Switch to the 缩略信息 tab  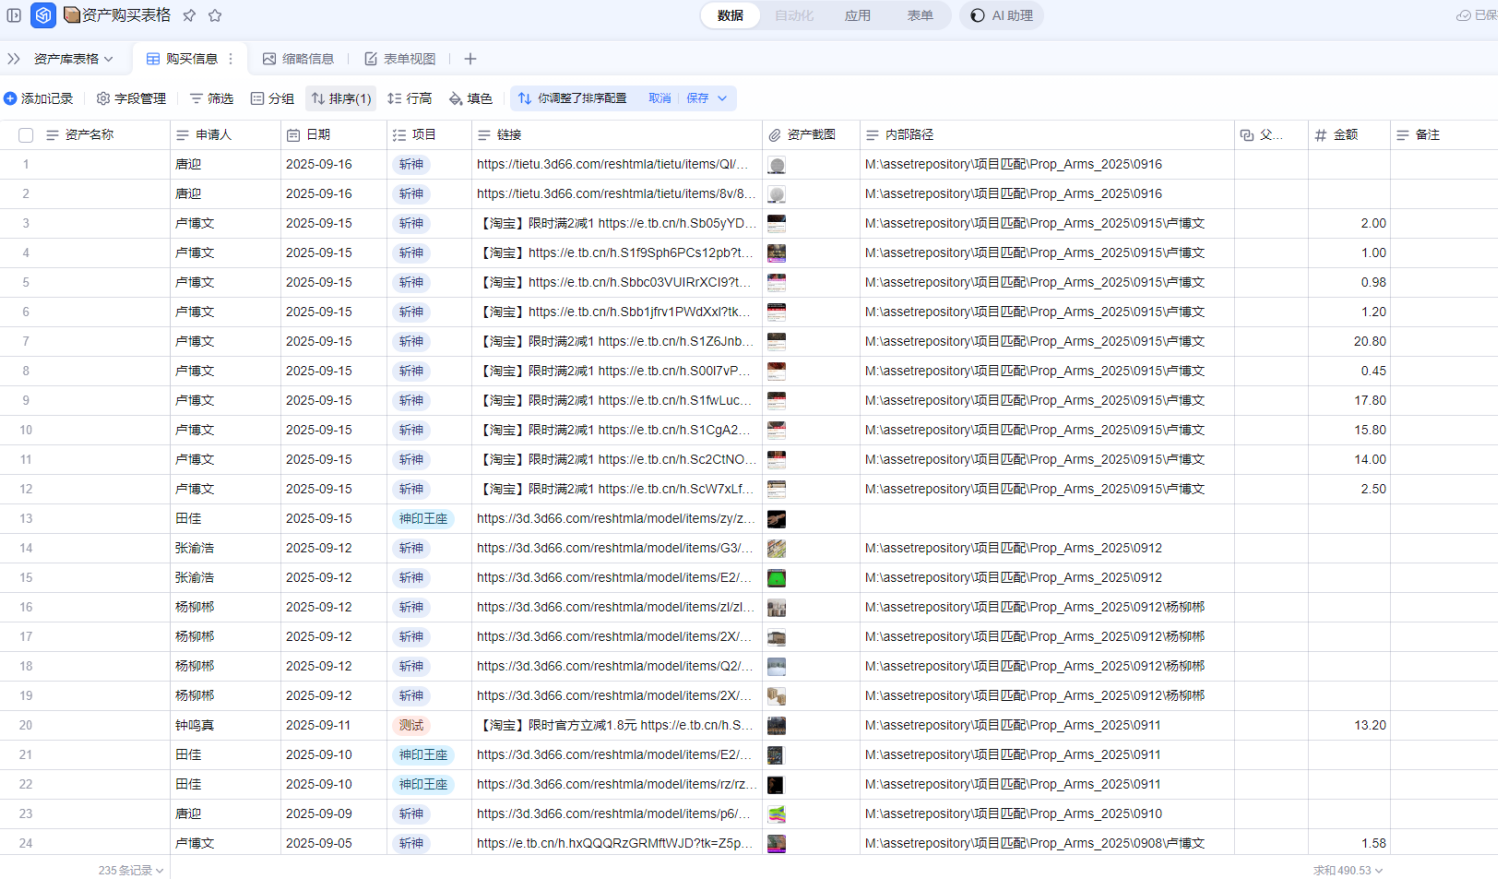pyautogui.click(x=298, y=59)
